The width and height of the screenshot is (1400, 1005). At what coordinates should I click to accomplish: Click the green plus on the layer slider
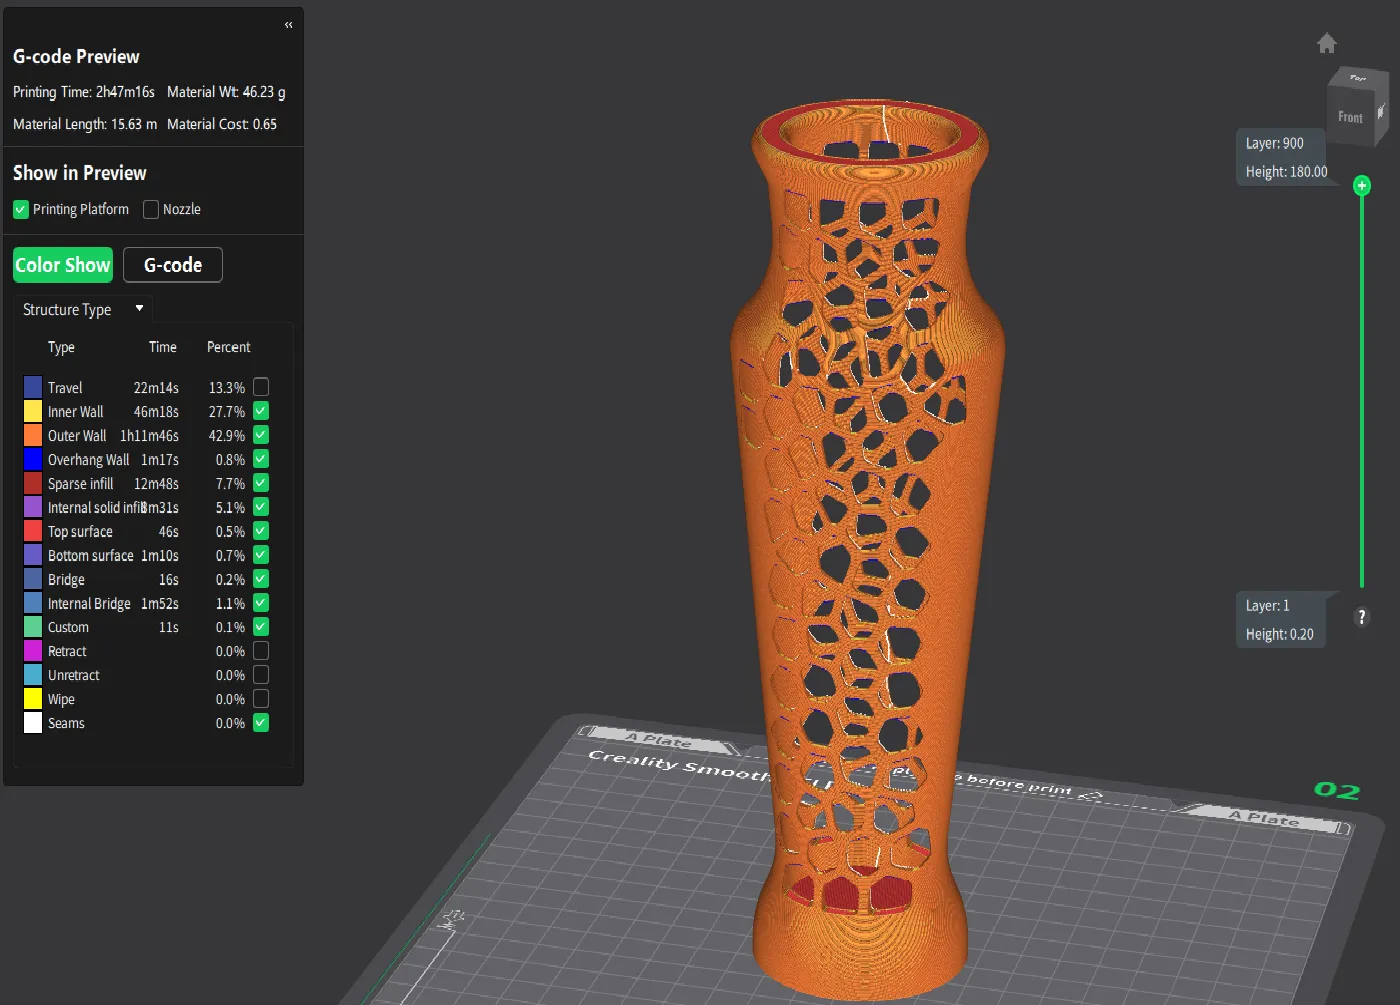point(1361,185)
